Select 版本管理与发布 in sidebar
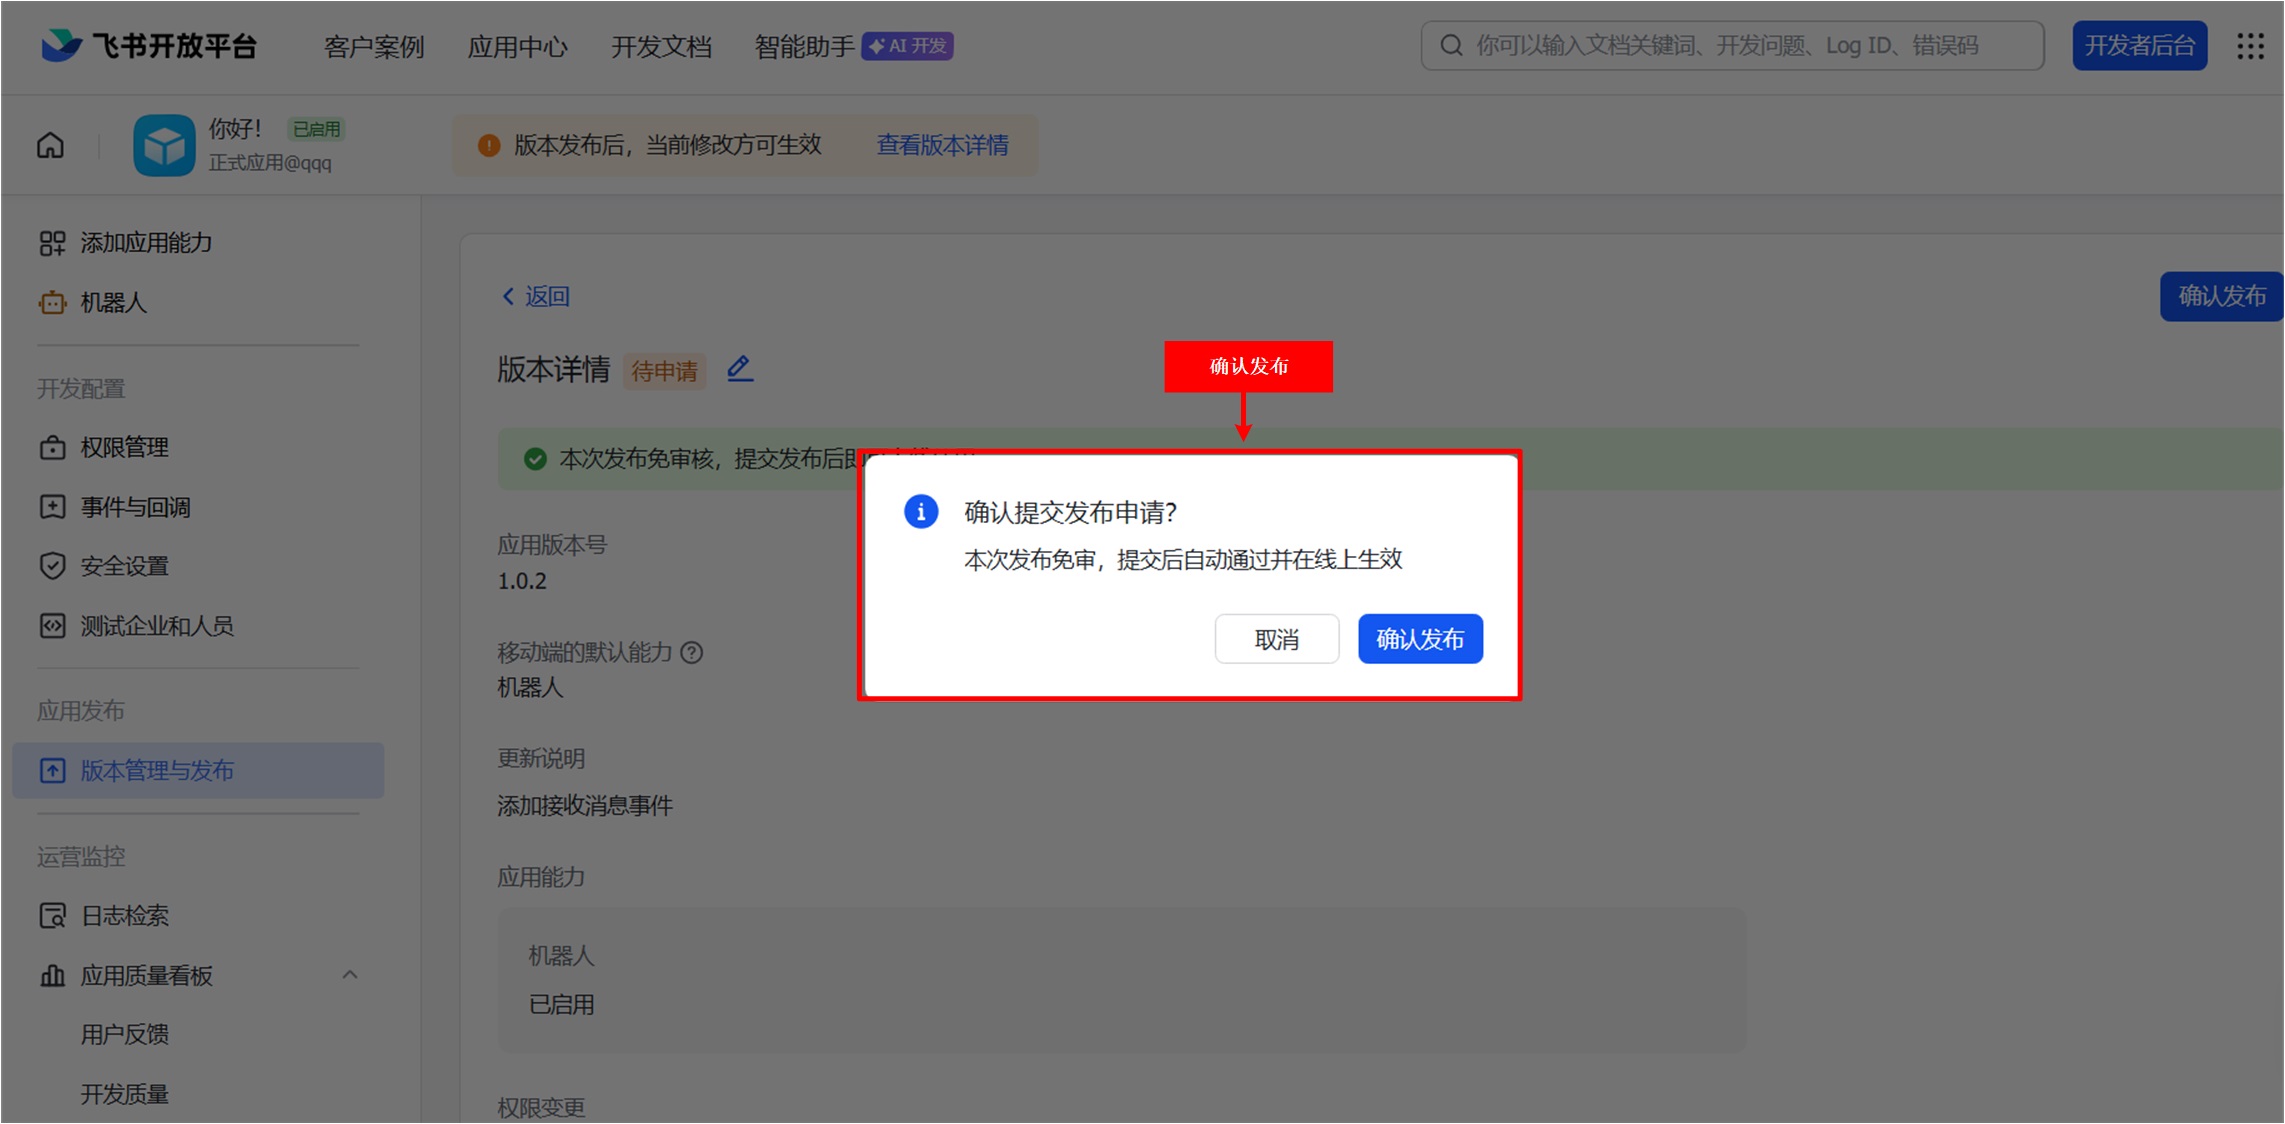This screenshot has width=2285, height=1124. (157, 771)
